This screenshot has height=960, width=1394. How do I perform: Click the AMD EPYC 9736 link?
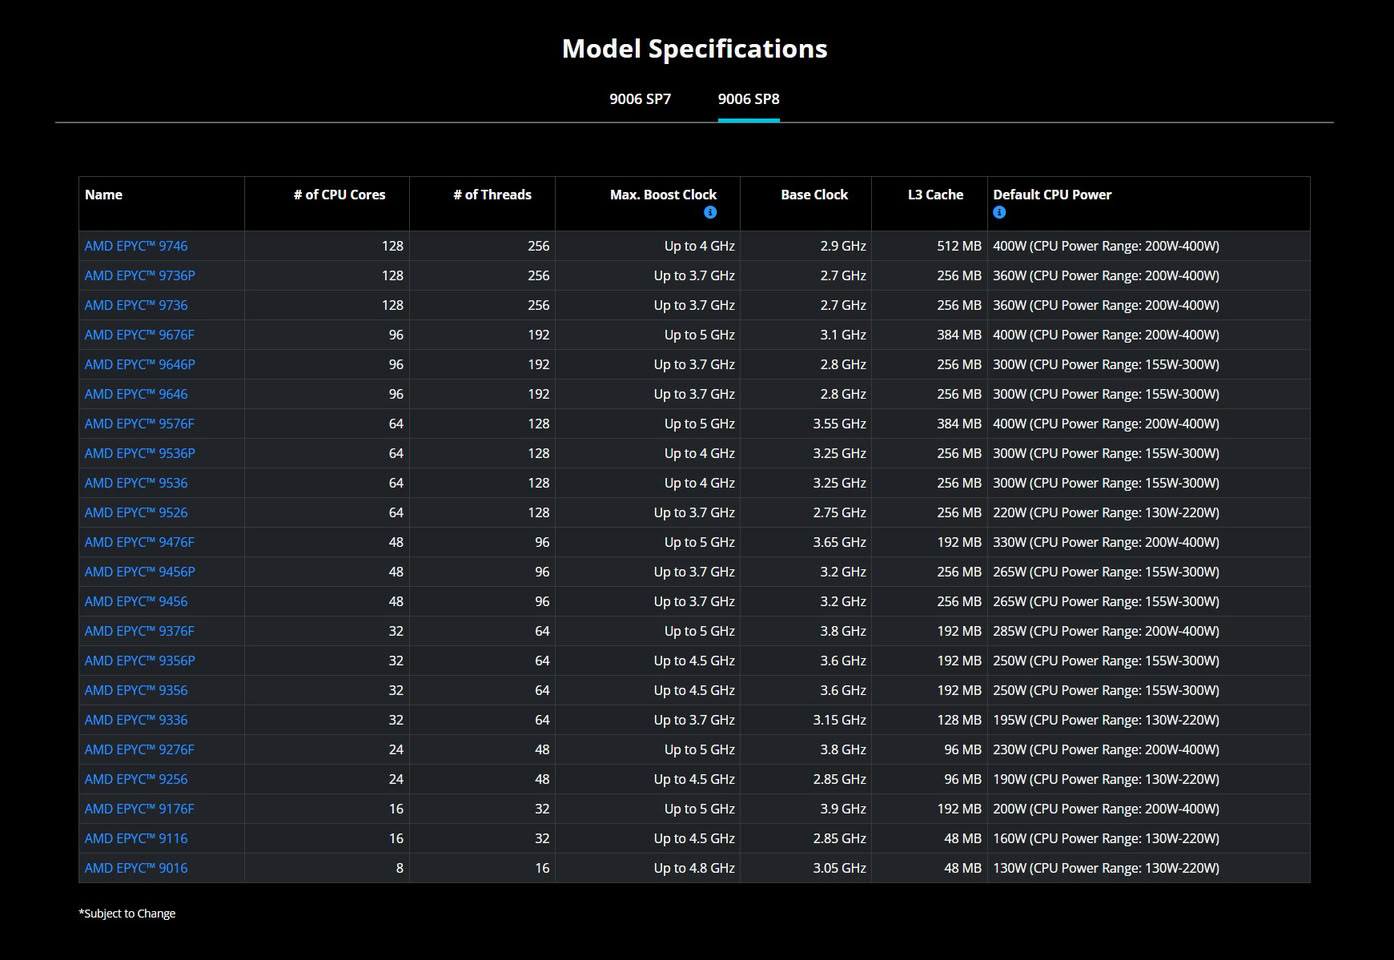point(136,305)
